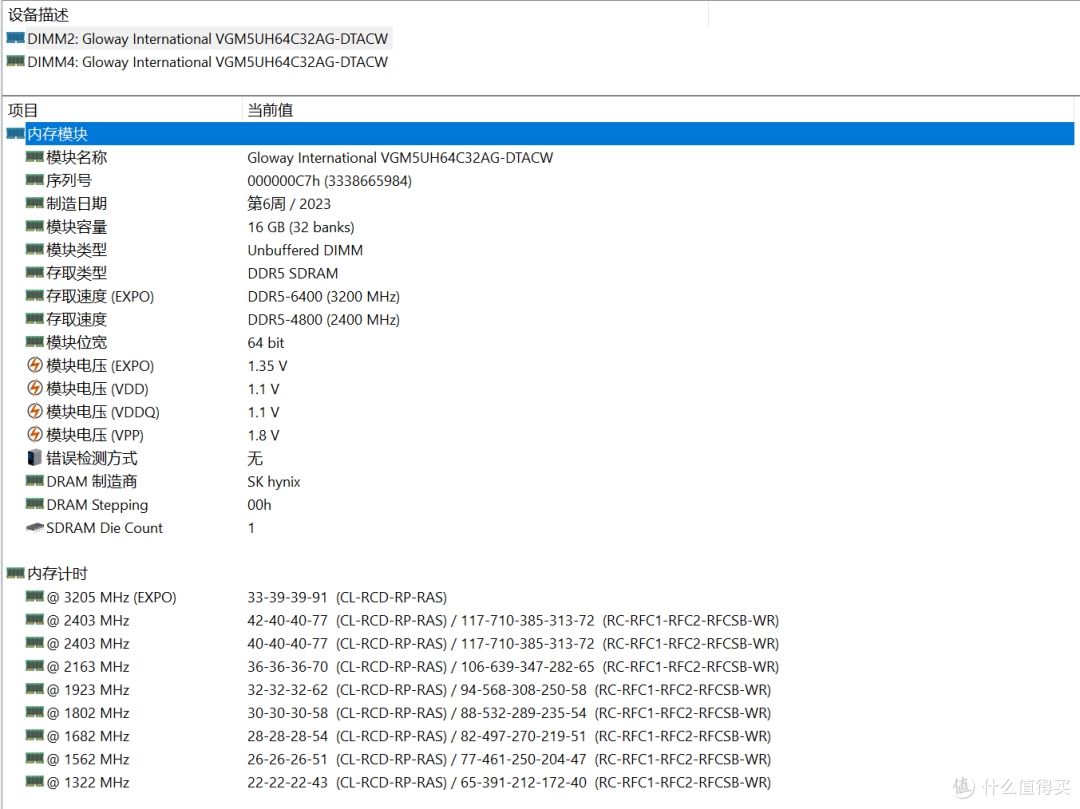The height and width of the screenshot is (809, 1080).
Task: Click the memory icon beside DIMM2
Action: 15,38
